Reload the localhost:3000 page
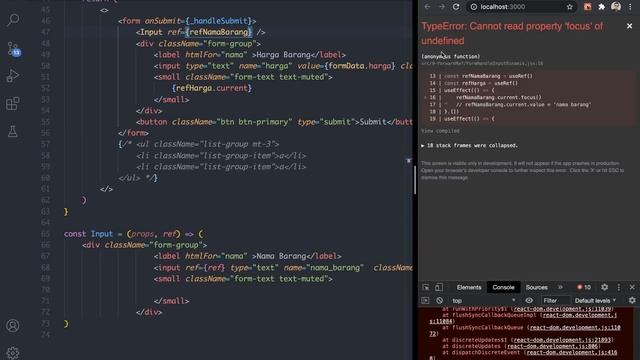This screenshot has height=360, width=640. pyautogui.click(x=456, y=7)
